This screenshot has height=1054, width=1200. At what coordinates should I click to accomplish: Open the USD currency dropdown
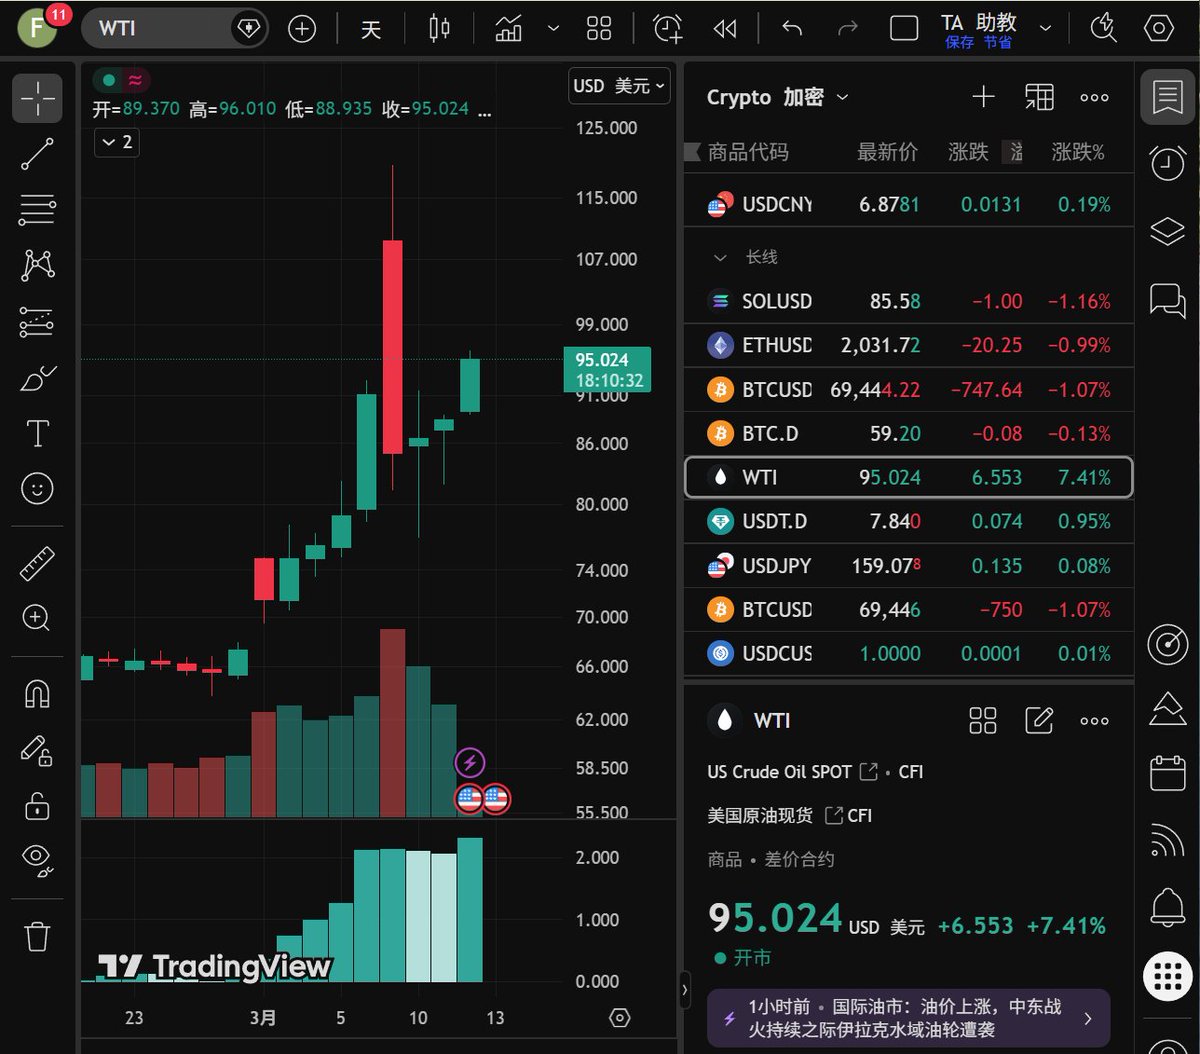pyautogui.click(x=619, y=86)
